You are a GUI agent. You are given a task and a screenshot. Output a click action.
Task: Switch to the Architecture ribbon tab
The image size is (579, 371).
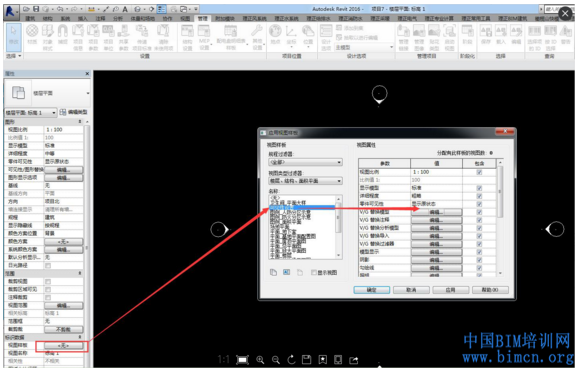(30, 18)
